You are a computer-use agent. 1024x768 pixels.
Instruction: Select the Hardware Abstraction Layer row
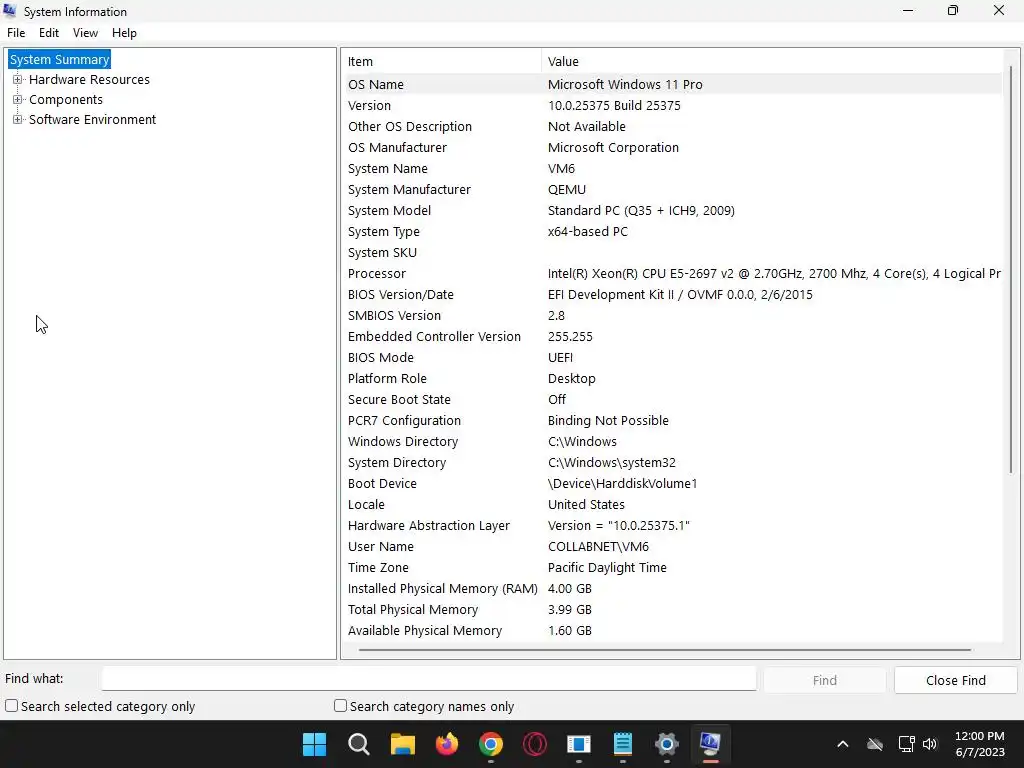click(x=674, y=526)
